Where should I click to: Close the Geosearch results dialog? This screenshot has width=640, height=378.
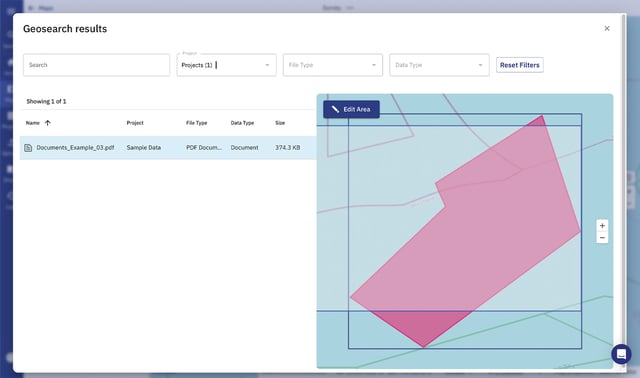pyautogui.click(x=607, y=28)
